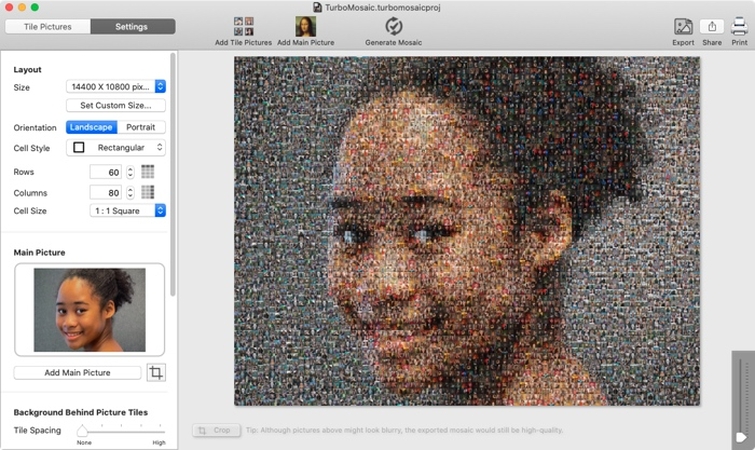
Task: Click the grid icon next to Columns
Action: (148, 193)
